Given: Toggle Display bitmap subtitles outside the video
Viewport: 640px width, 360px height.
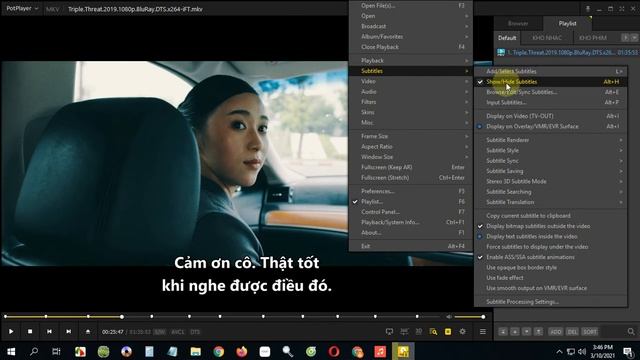Looking at the screenshot, I should [x=550, y=226].
